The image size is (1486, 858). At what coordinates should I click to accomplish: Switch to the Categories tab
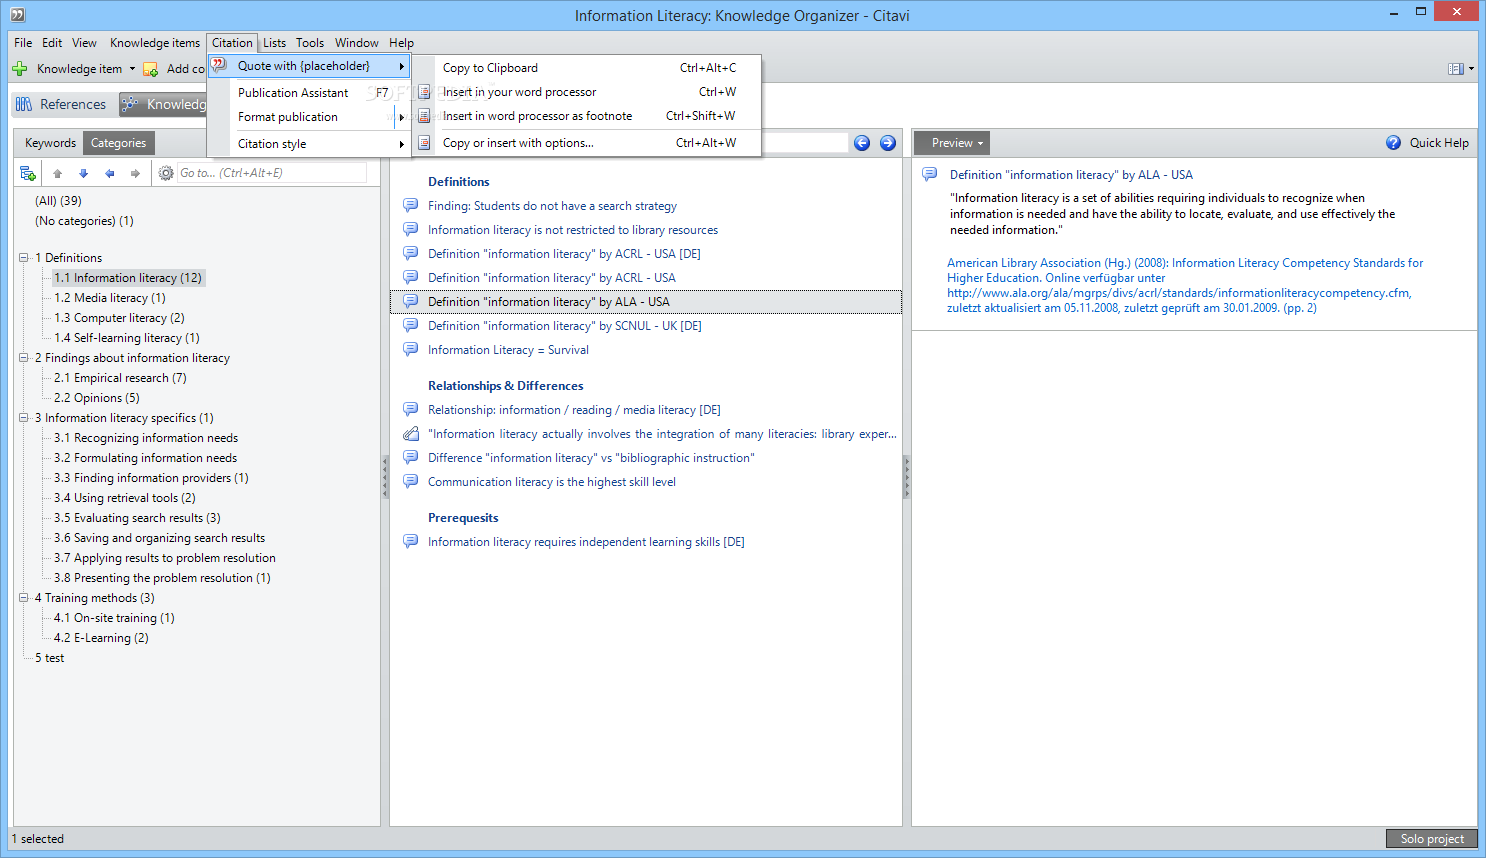118,143
